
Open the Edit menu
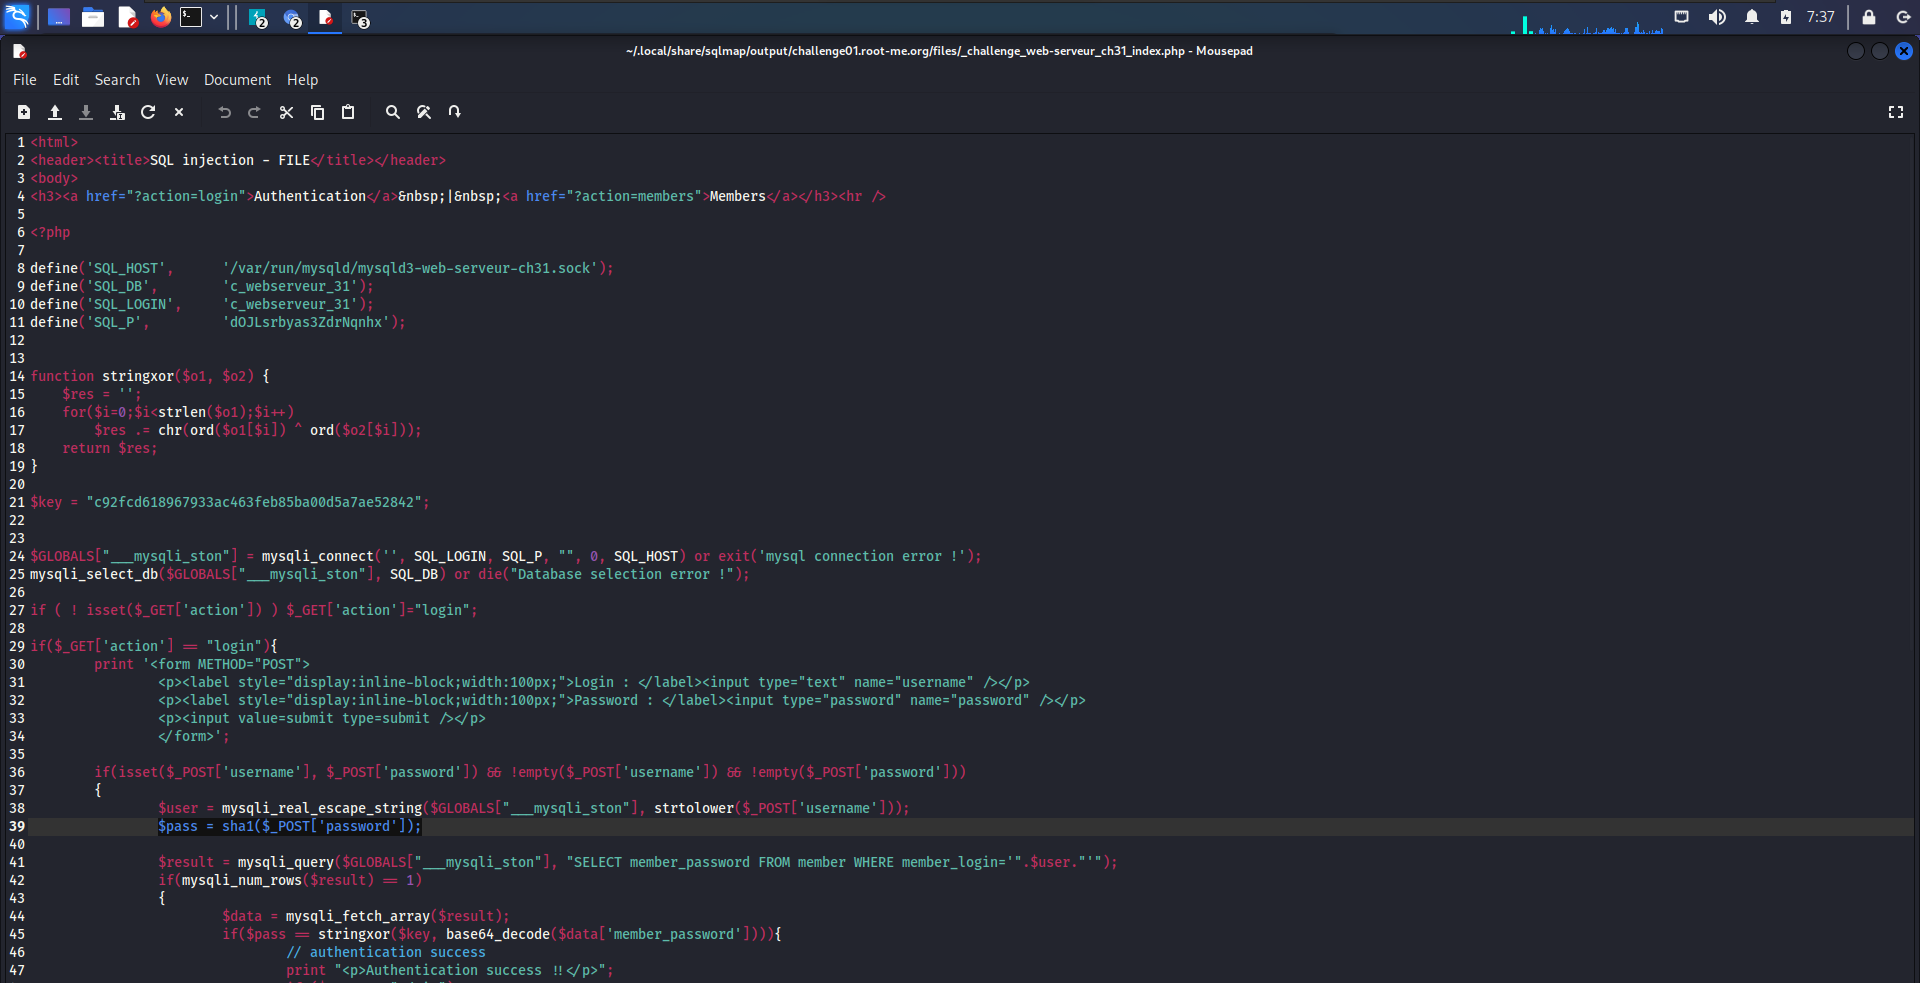[x=66, y=80]
